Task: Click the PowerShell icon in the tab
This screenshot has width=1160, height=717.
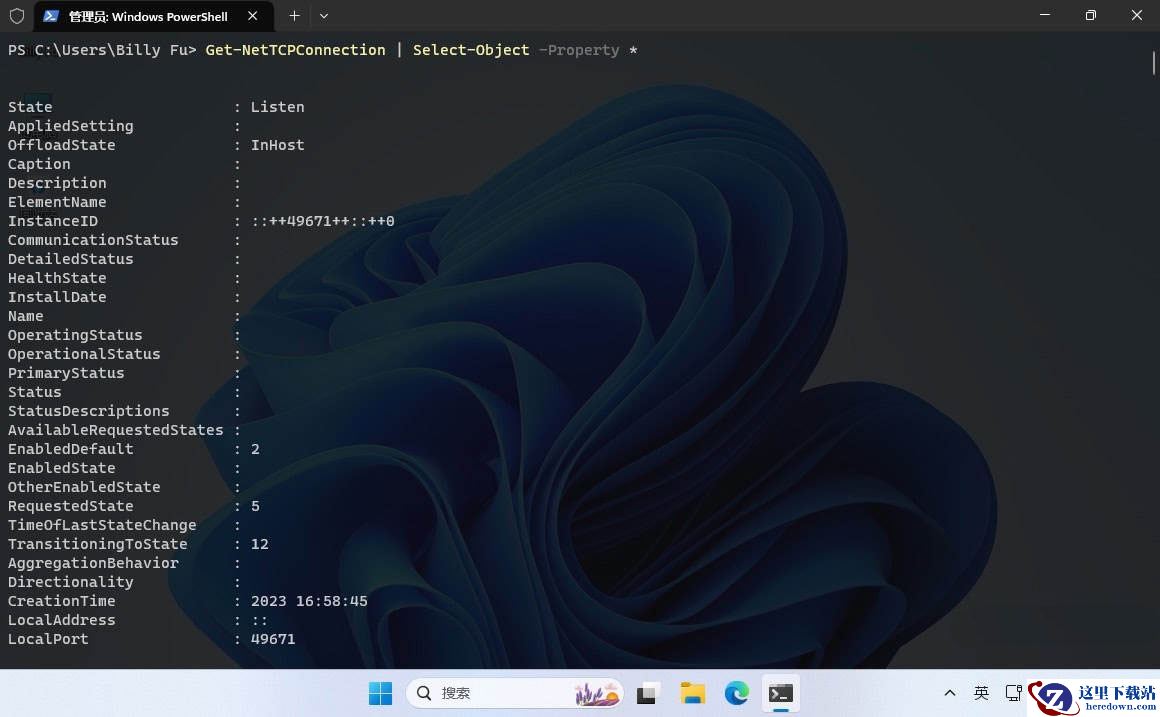Action: (x=51, y=16)
